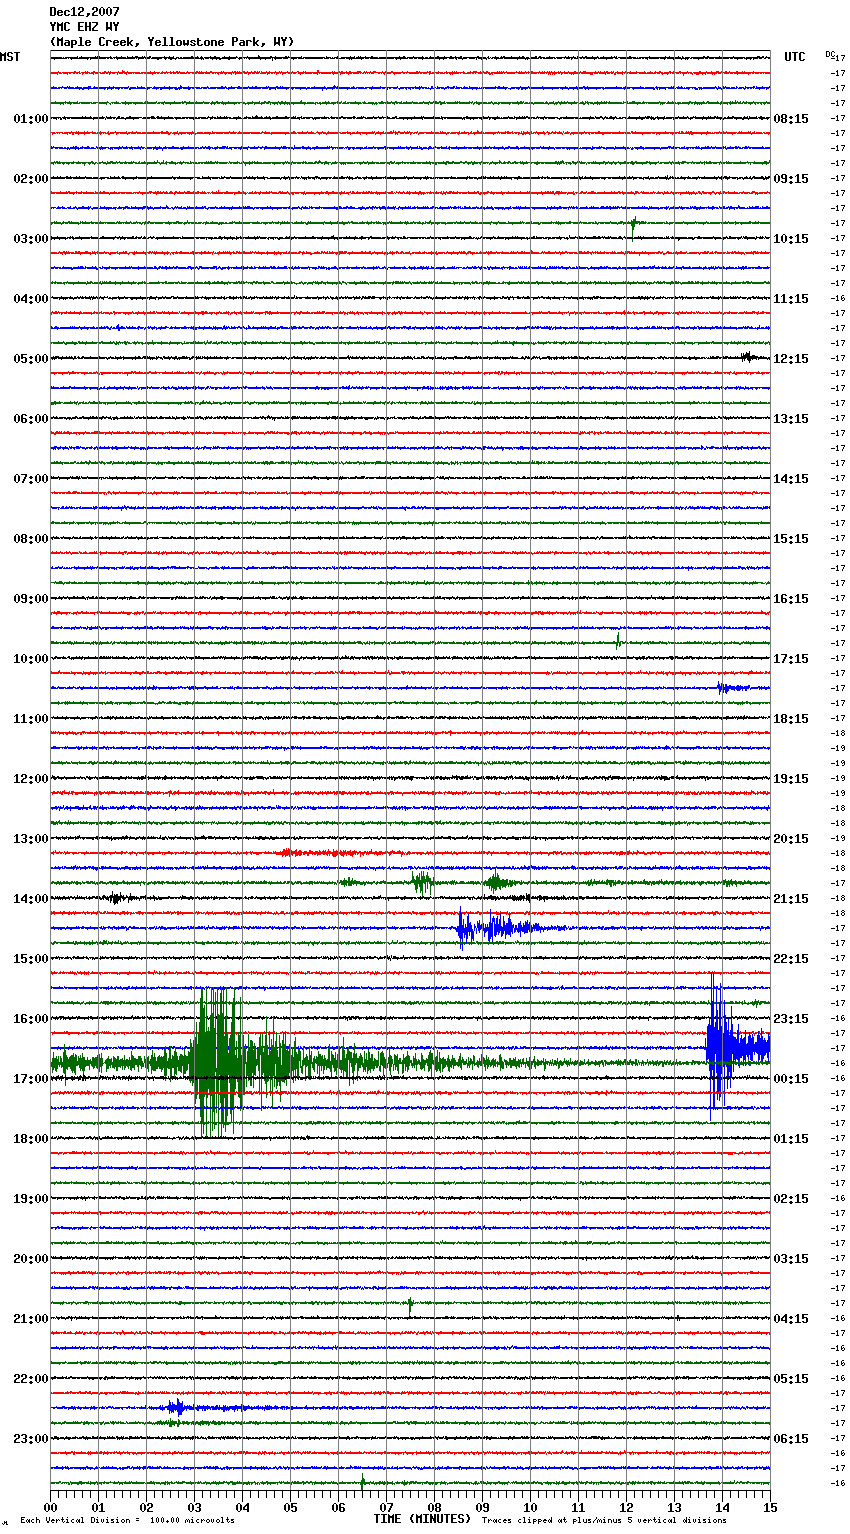Click the 04:00 MST time label
The height and width of the screenshot is (1534, 850).
click(x=31, y=299)
